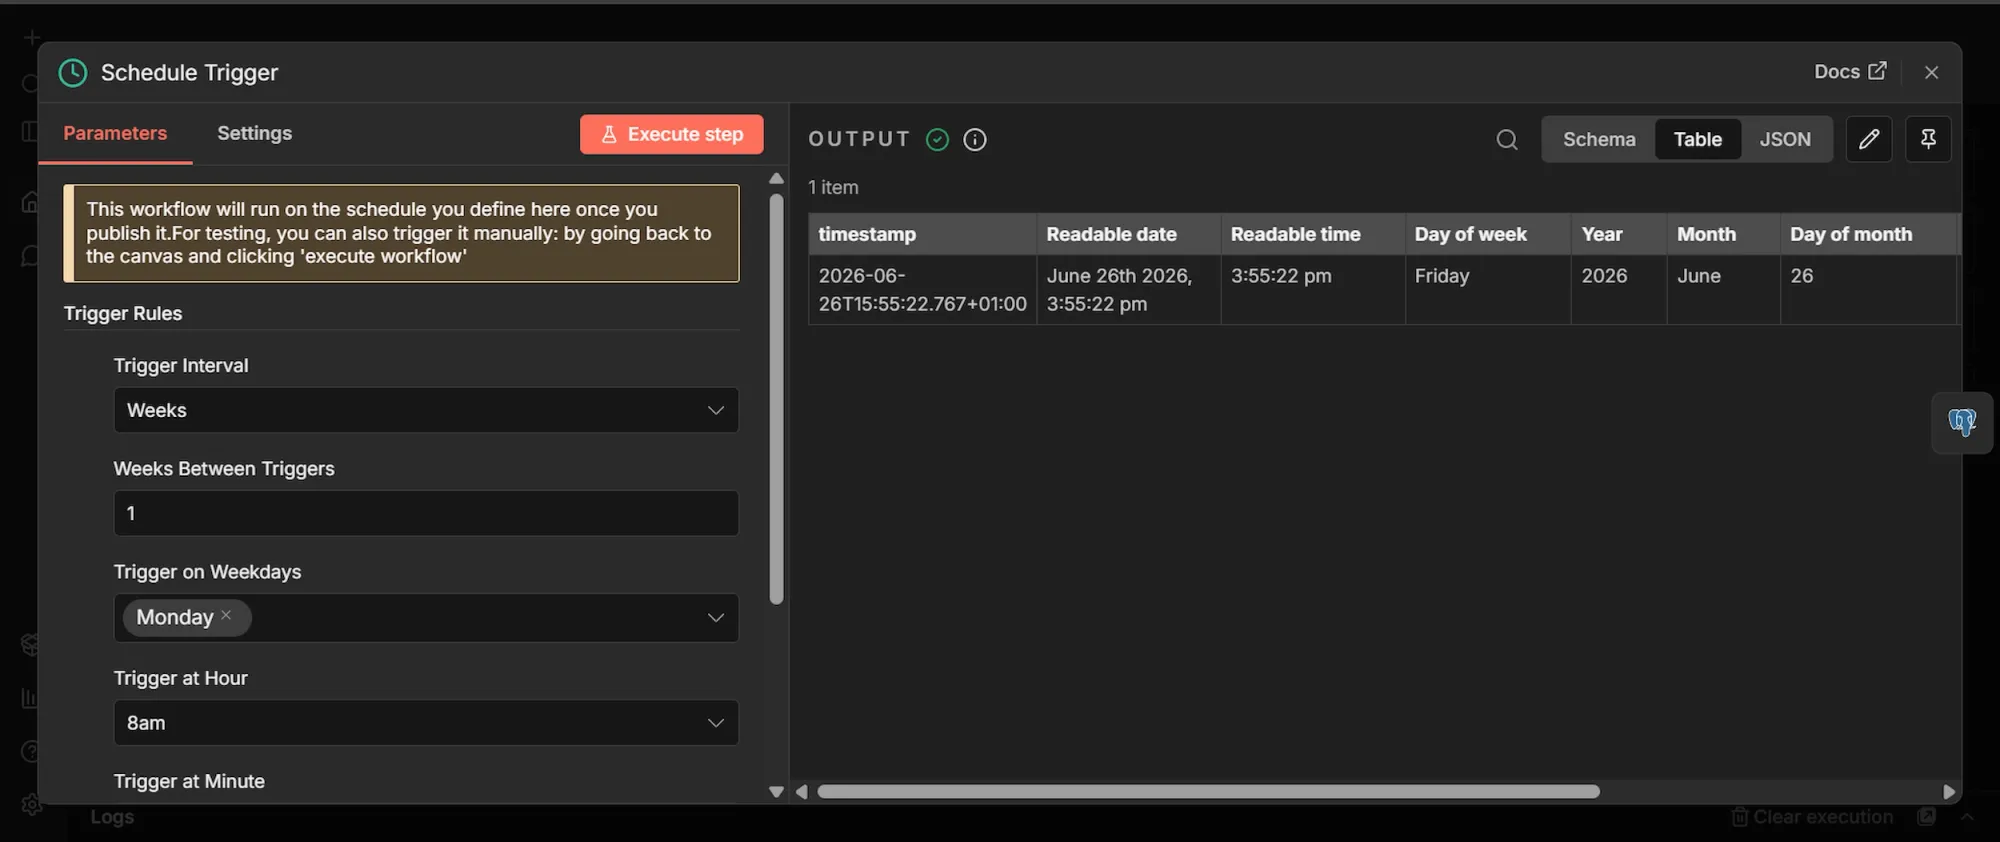Click the edit output pencil icon
This screenshot has height=842, width=2000.
(x=1868, y=139)
